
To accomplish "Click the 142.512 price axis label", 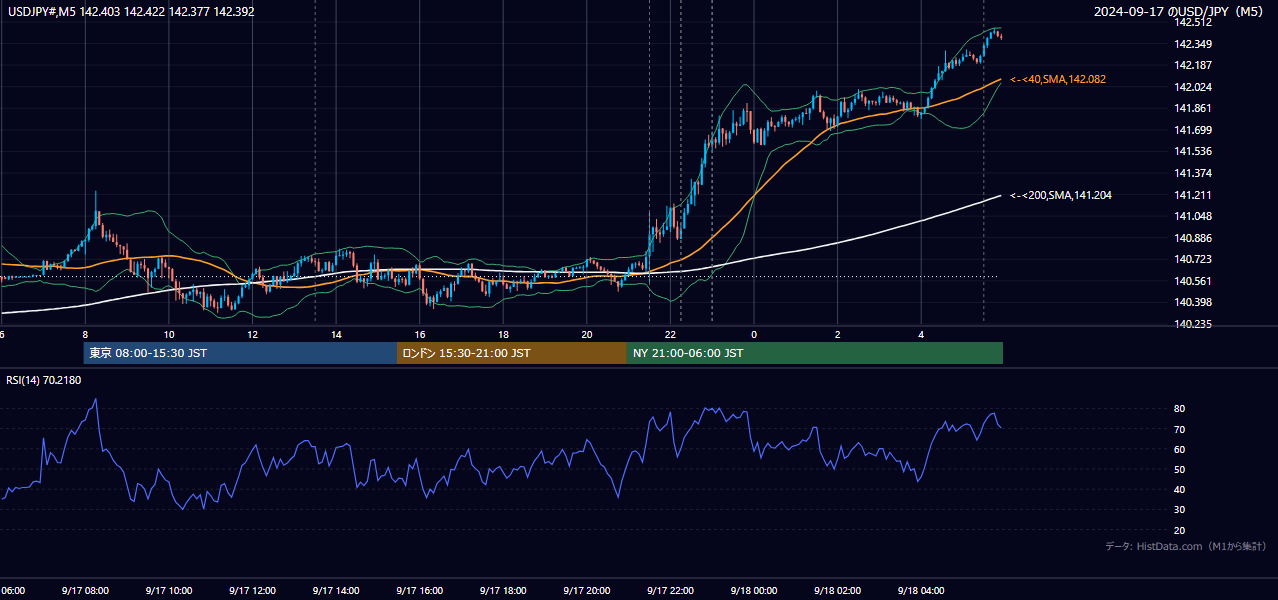I will [1193, 22].
